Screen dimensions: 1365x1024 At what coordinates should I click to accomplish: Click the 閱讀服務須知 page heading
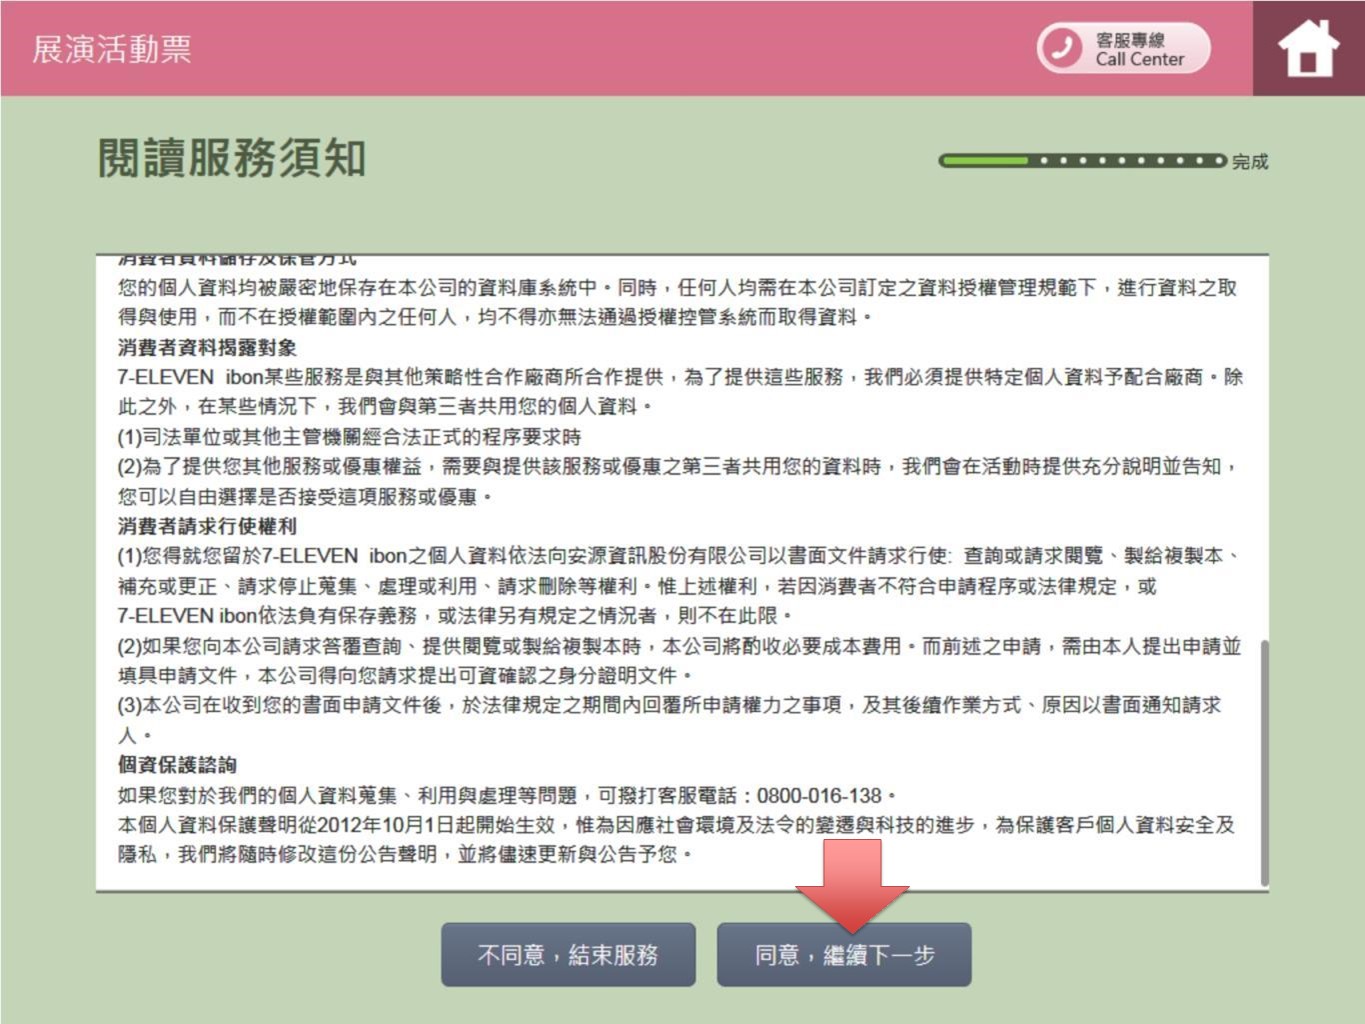pos(232,158)
